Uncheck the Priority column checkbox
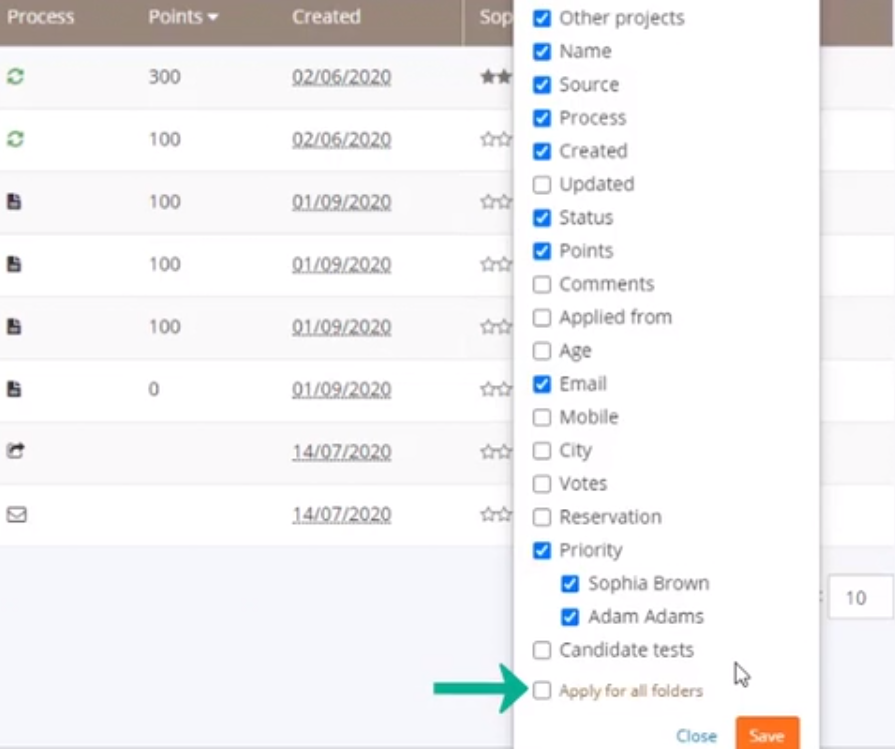 pos(542,550)
